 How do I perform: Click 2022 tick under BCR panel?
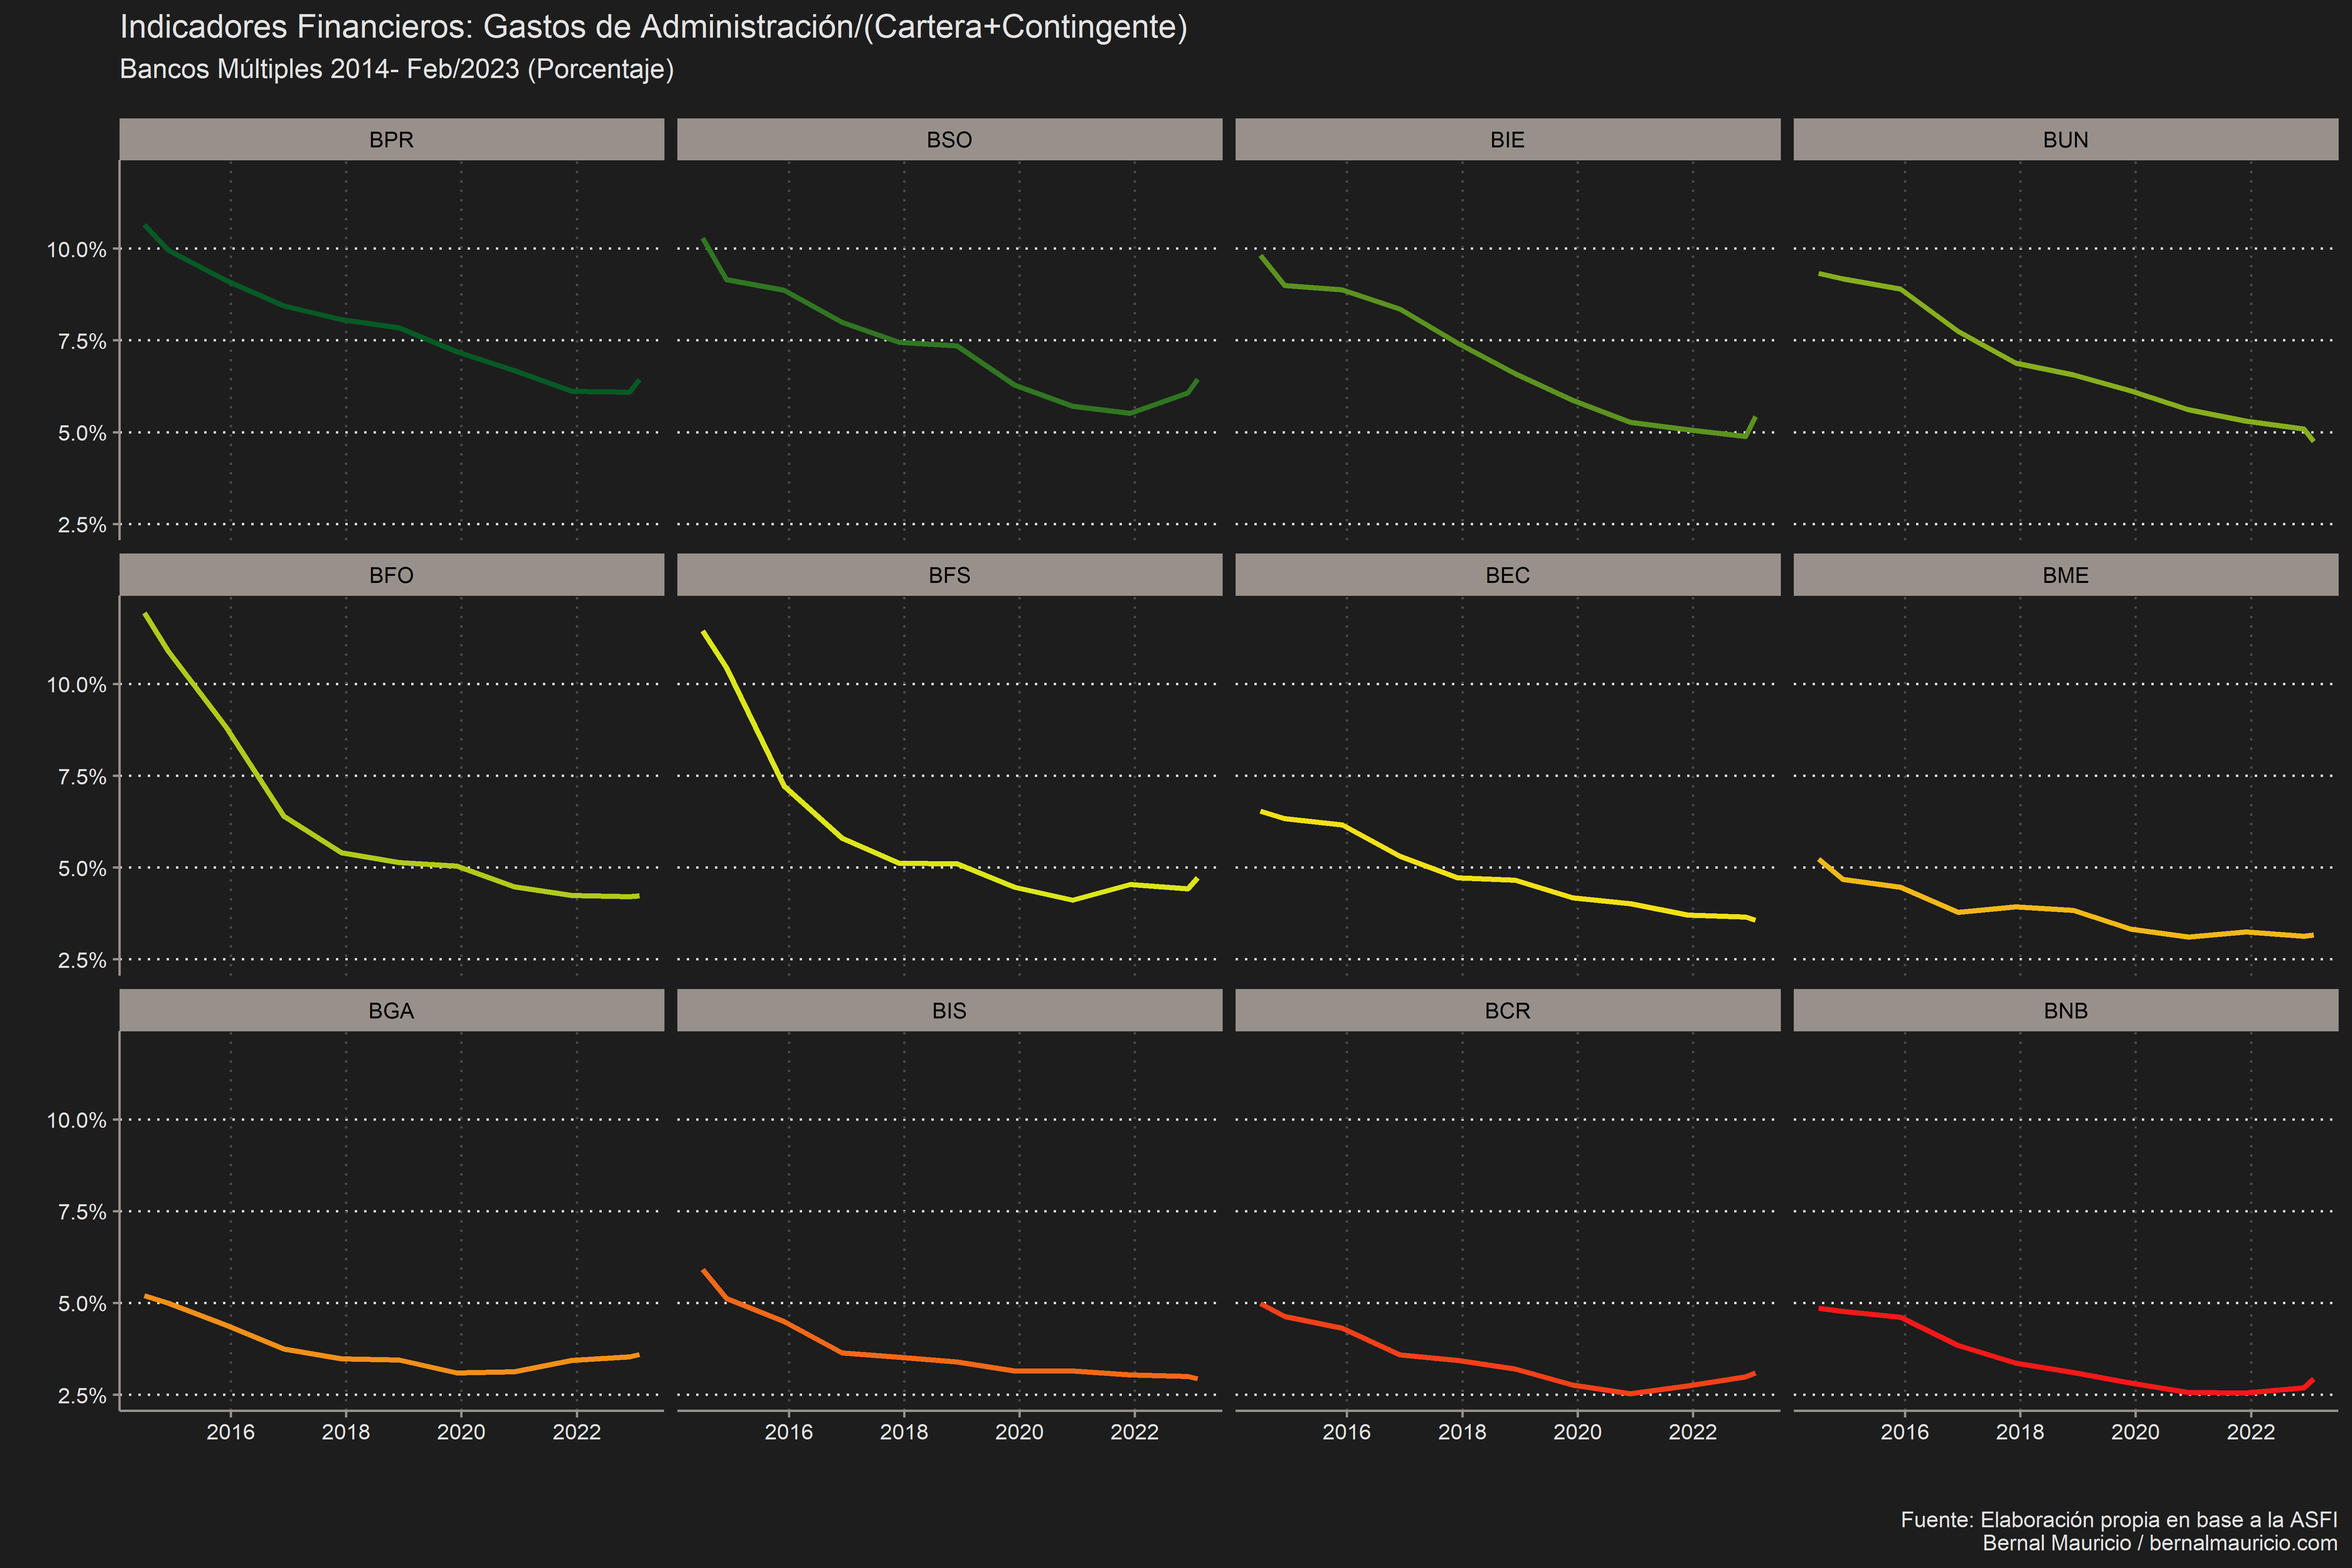(1693, 1432)
